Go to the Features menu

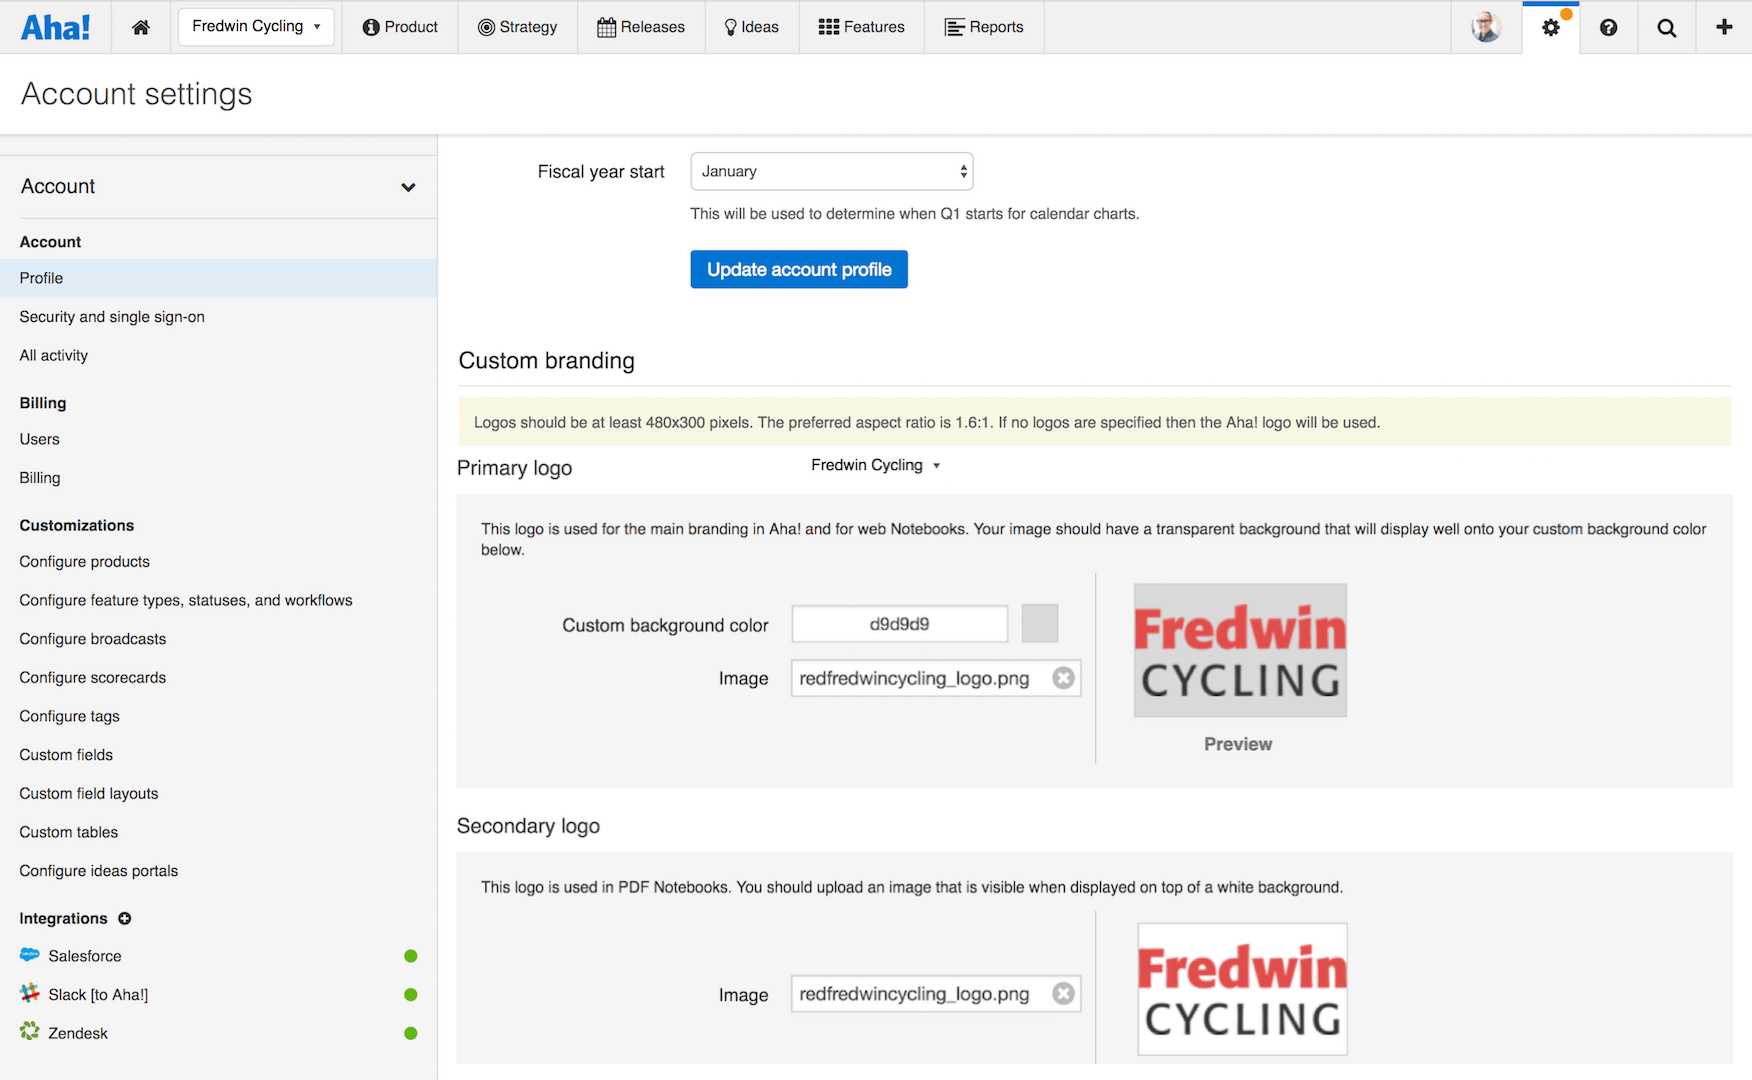pos(861,27)
